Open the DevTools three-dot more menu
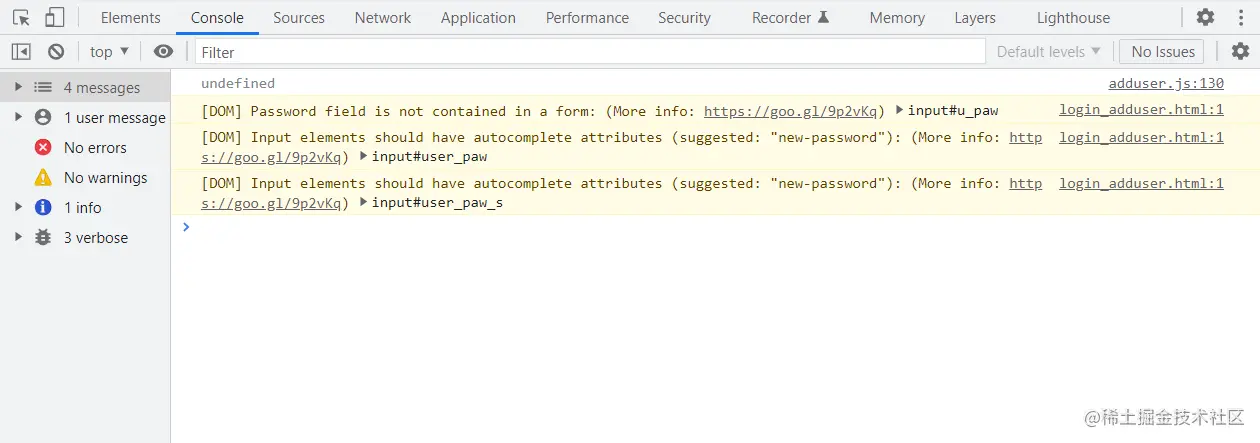1260x443 pixels. point(1240,17)
